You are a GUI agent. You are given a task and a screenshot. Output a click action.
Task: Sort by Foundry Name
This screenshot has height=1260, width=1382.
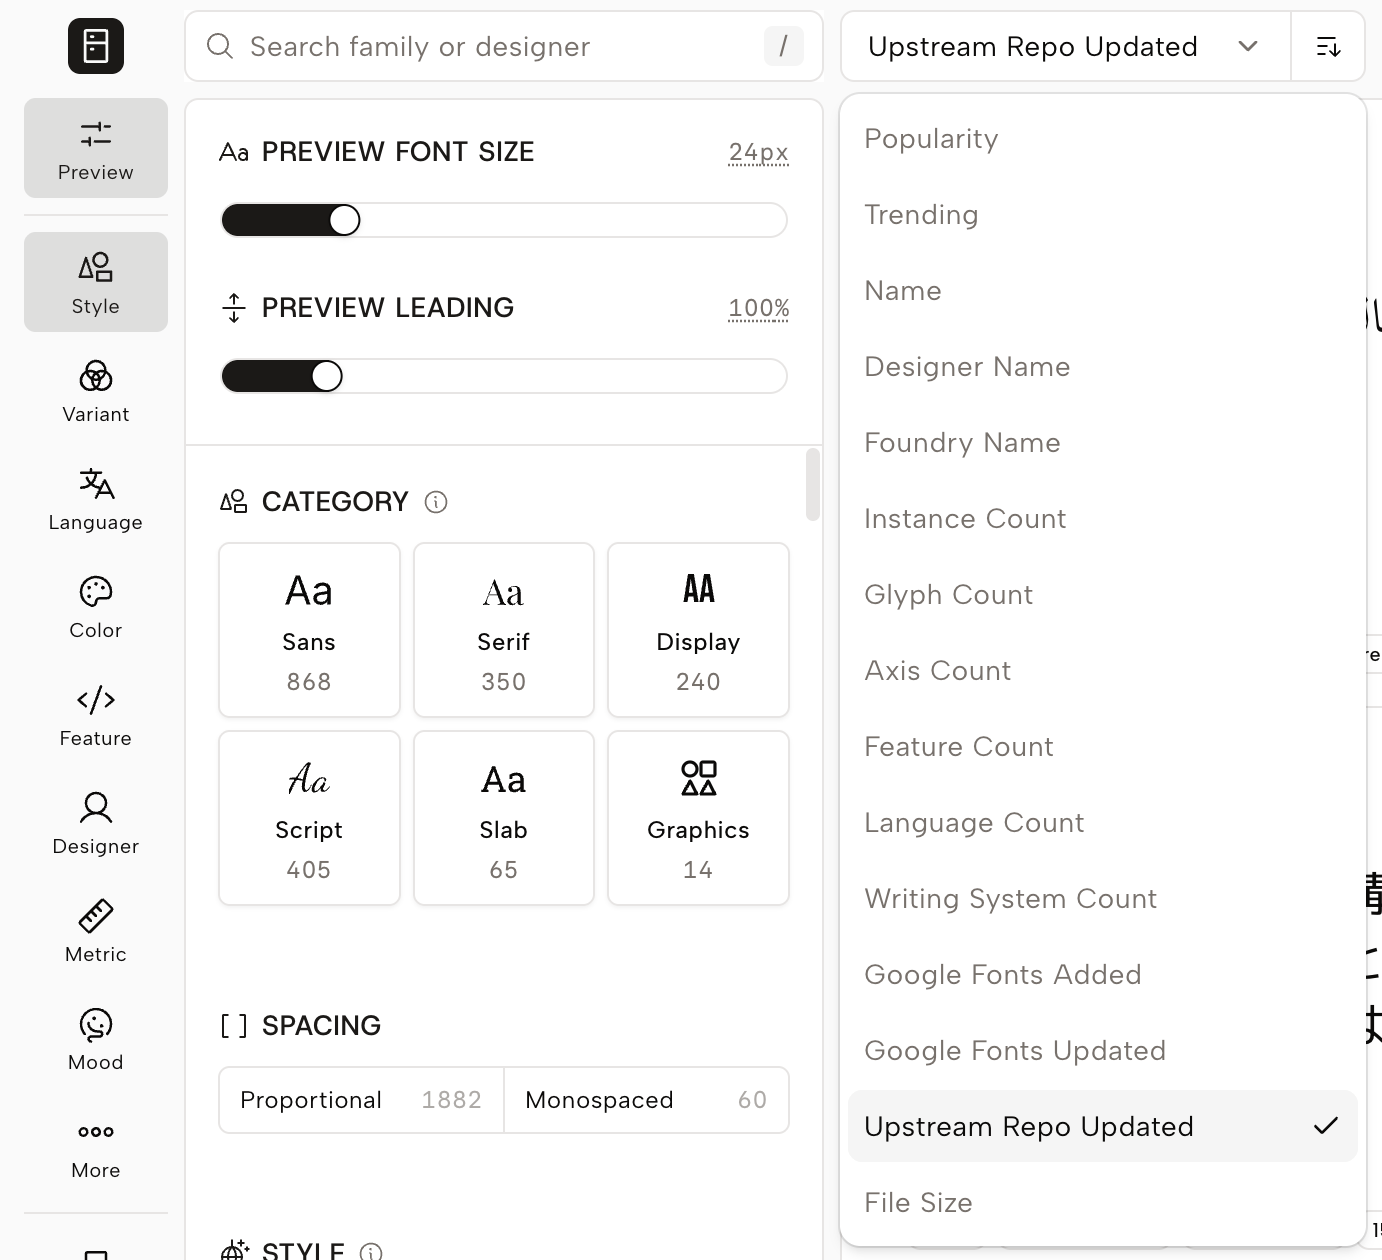(1102, 443)
